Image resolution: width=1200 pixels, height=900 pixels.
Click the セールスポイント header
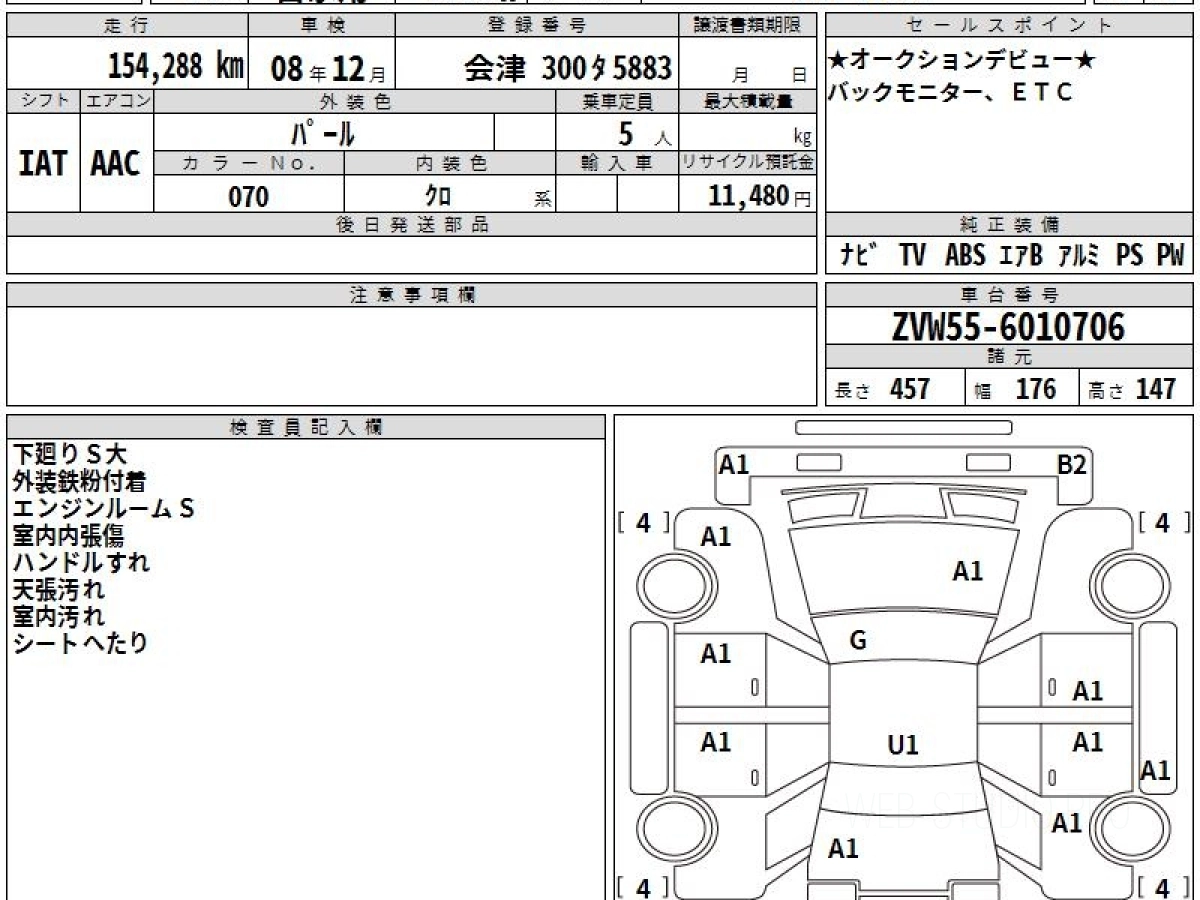[x=1009, y=26]
